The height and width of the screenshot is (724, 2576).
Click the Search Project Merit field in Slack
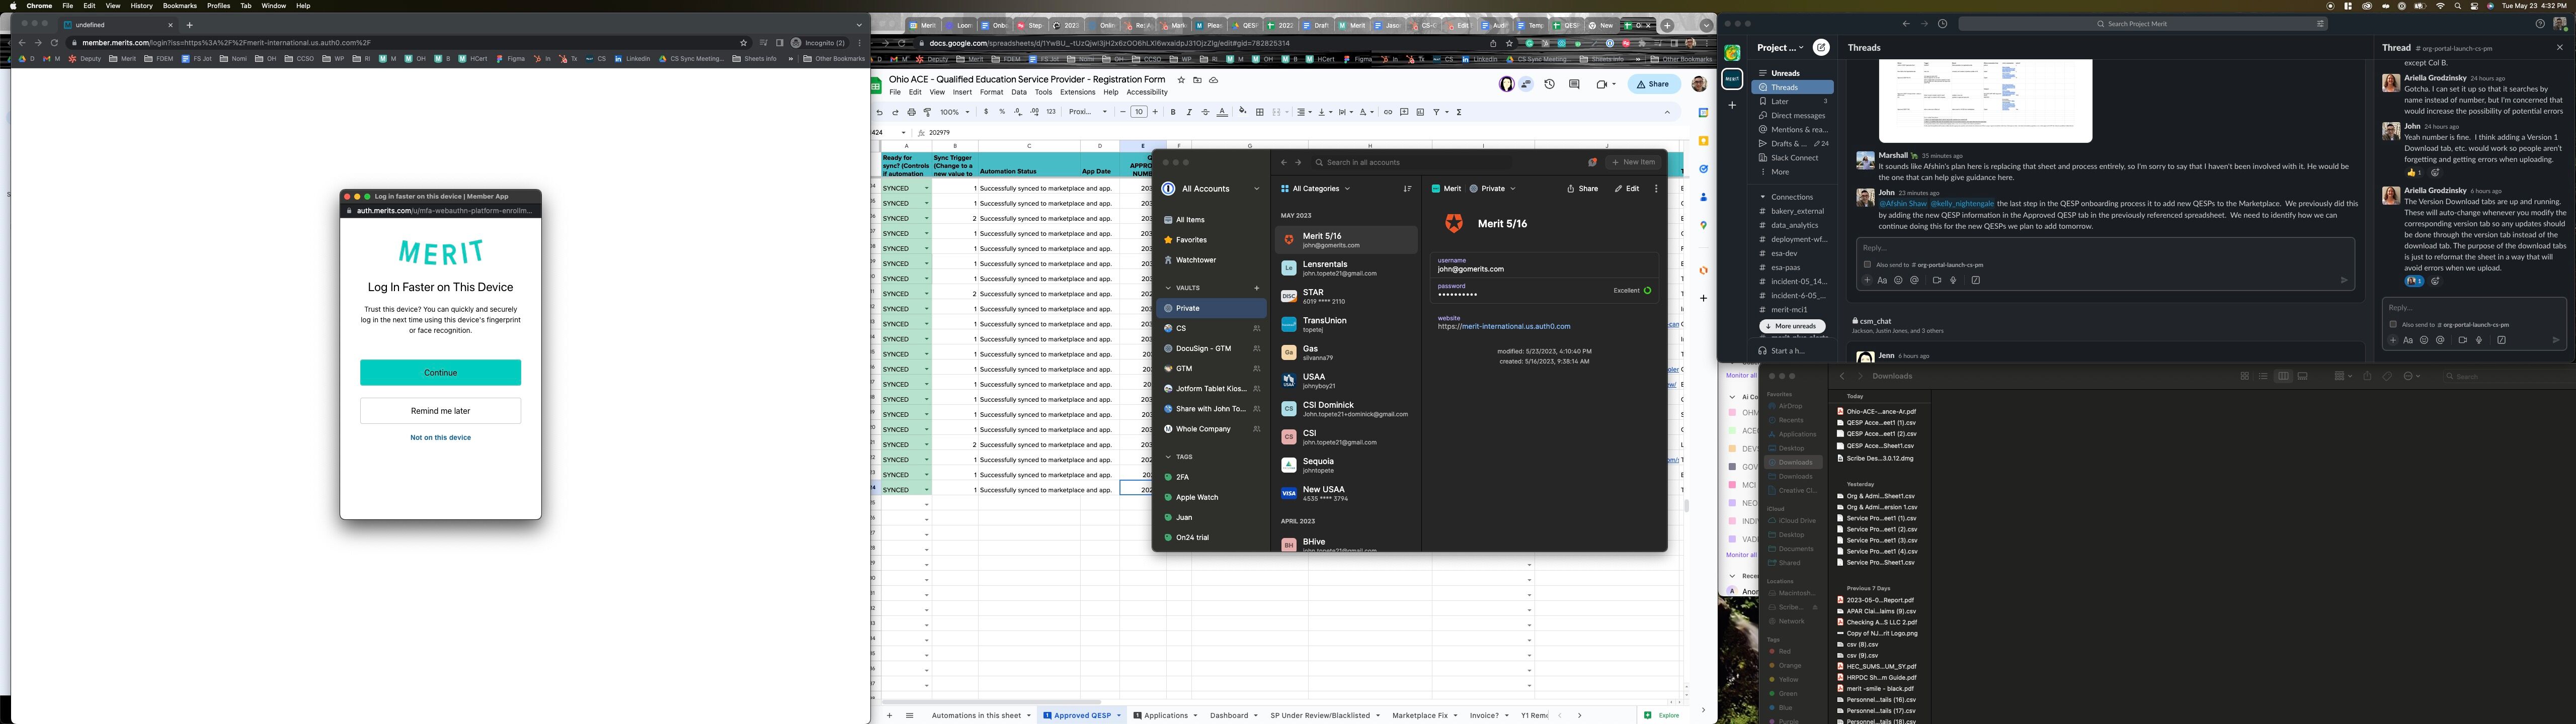[x=2142, y=24]
